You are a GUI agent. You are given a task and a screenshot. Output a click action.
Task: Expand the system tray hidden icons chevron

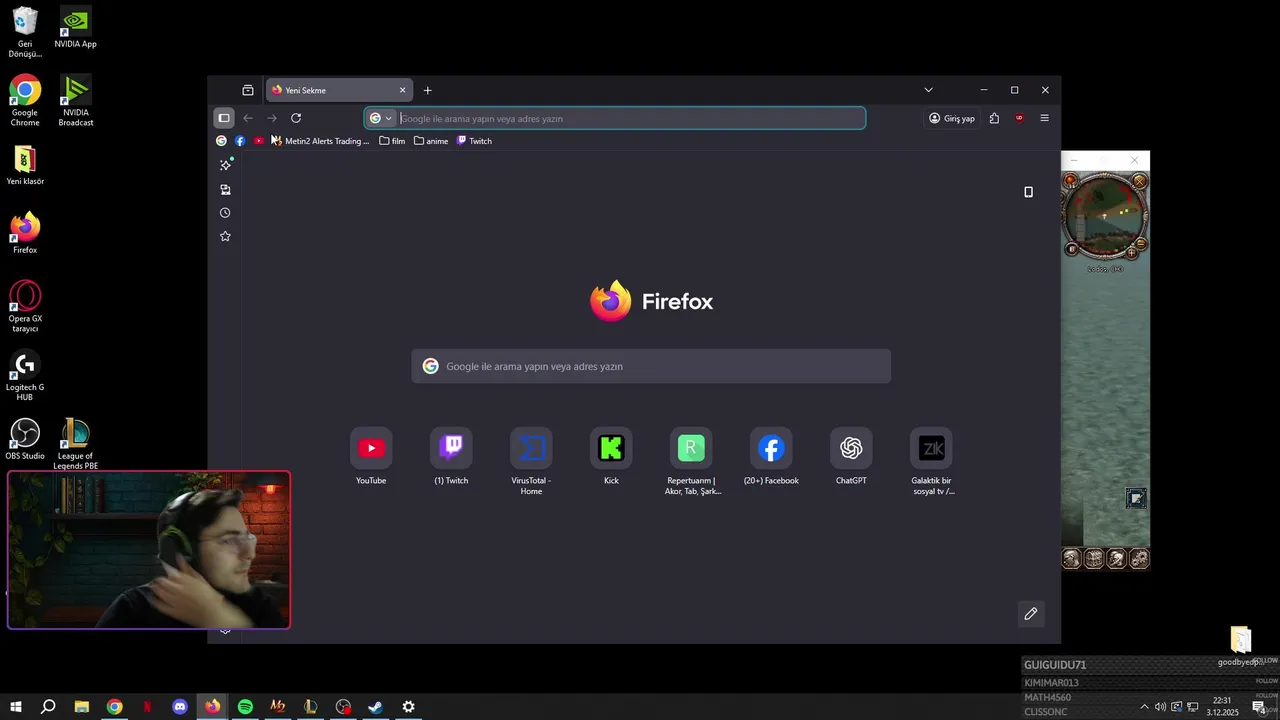pyautogui.click(x=1144, y=707)
